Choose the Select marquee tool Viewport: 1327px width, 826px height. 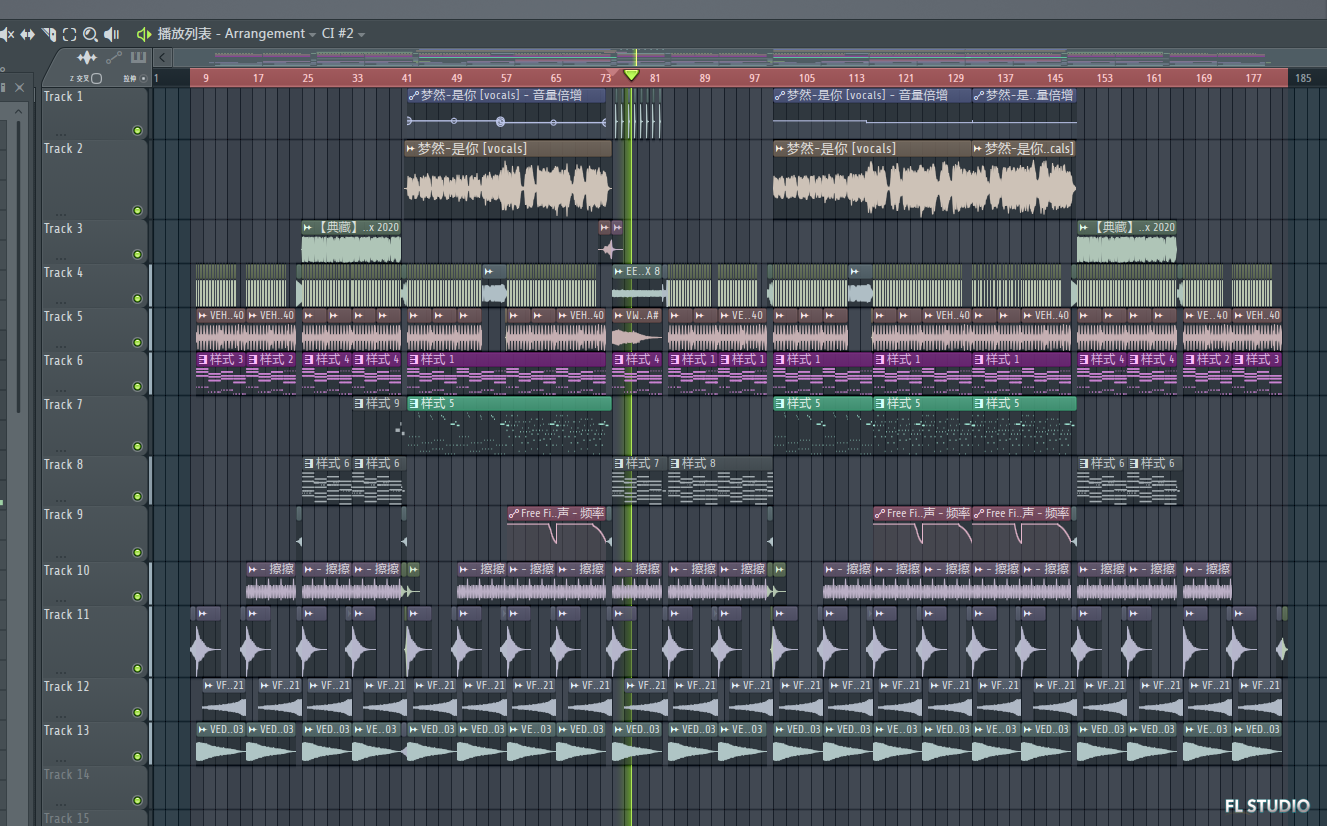70,34
